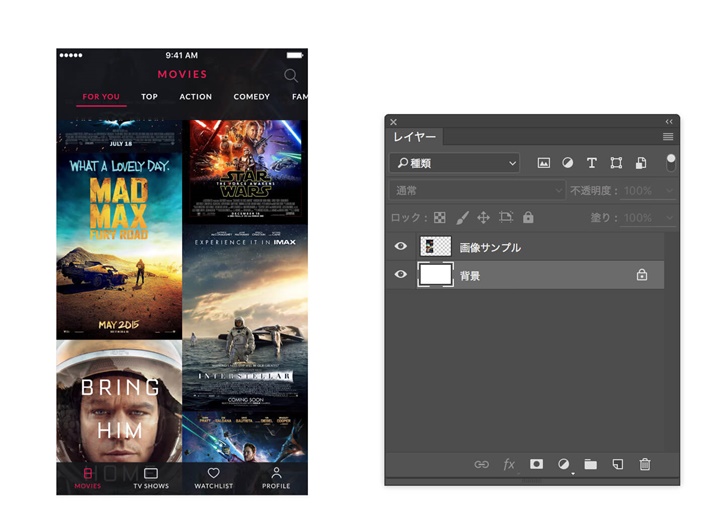Click the pixel layer filter icon
The image size is (720, 526).
coord(544,163)
